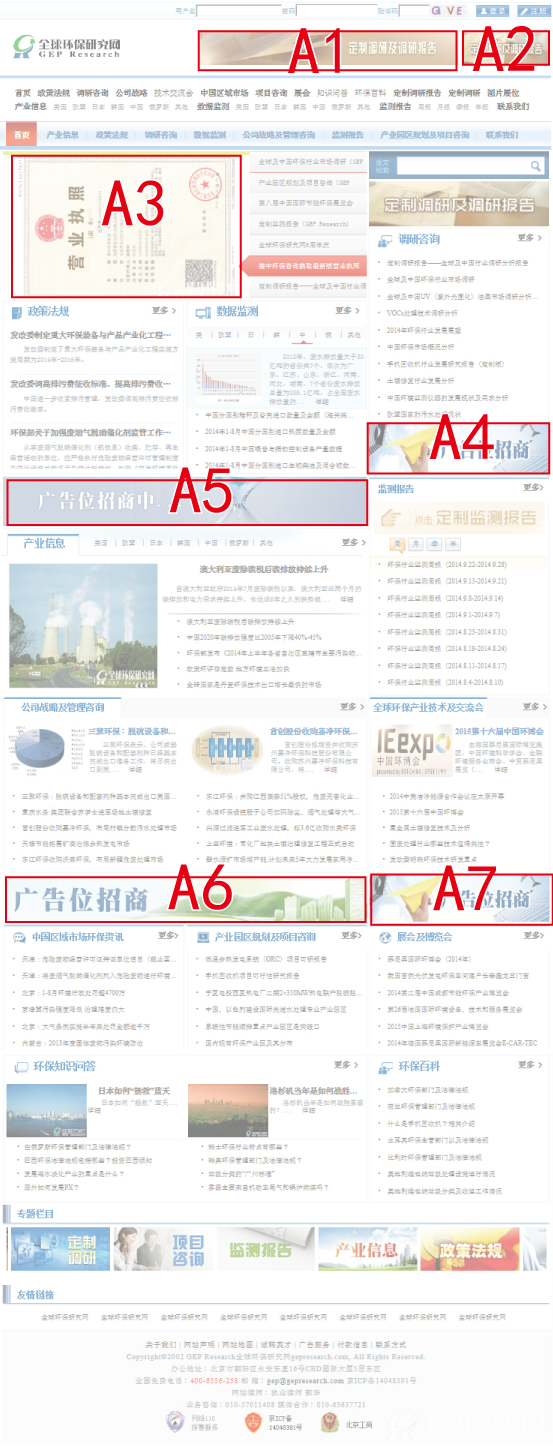Open 数据监测 tab in navigation bar

point(209,134)
